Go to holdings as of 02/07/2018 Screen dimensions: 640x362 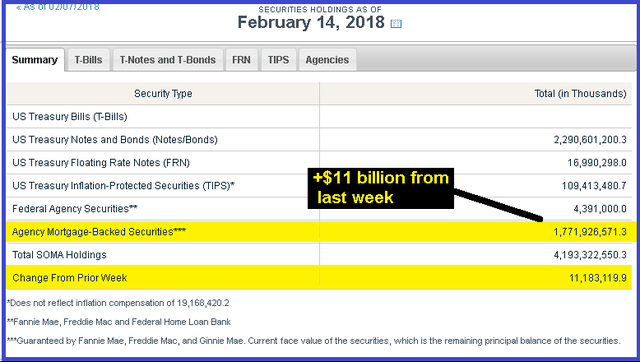[58, 7]
